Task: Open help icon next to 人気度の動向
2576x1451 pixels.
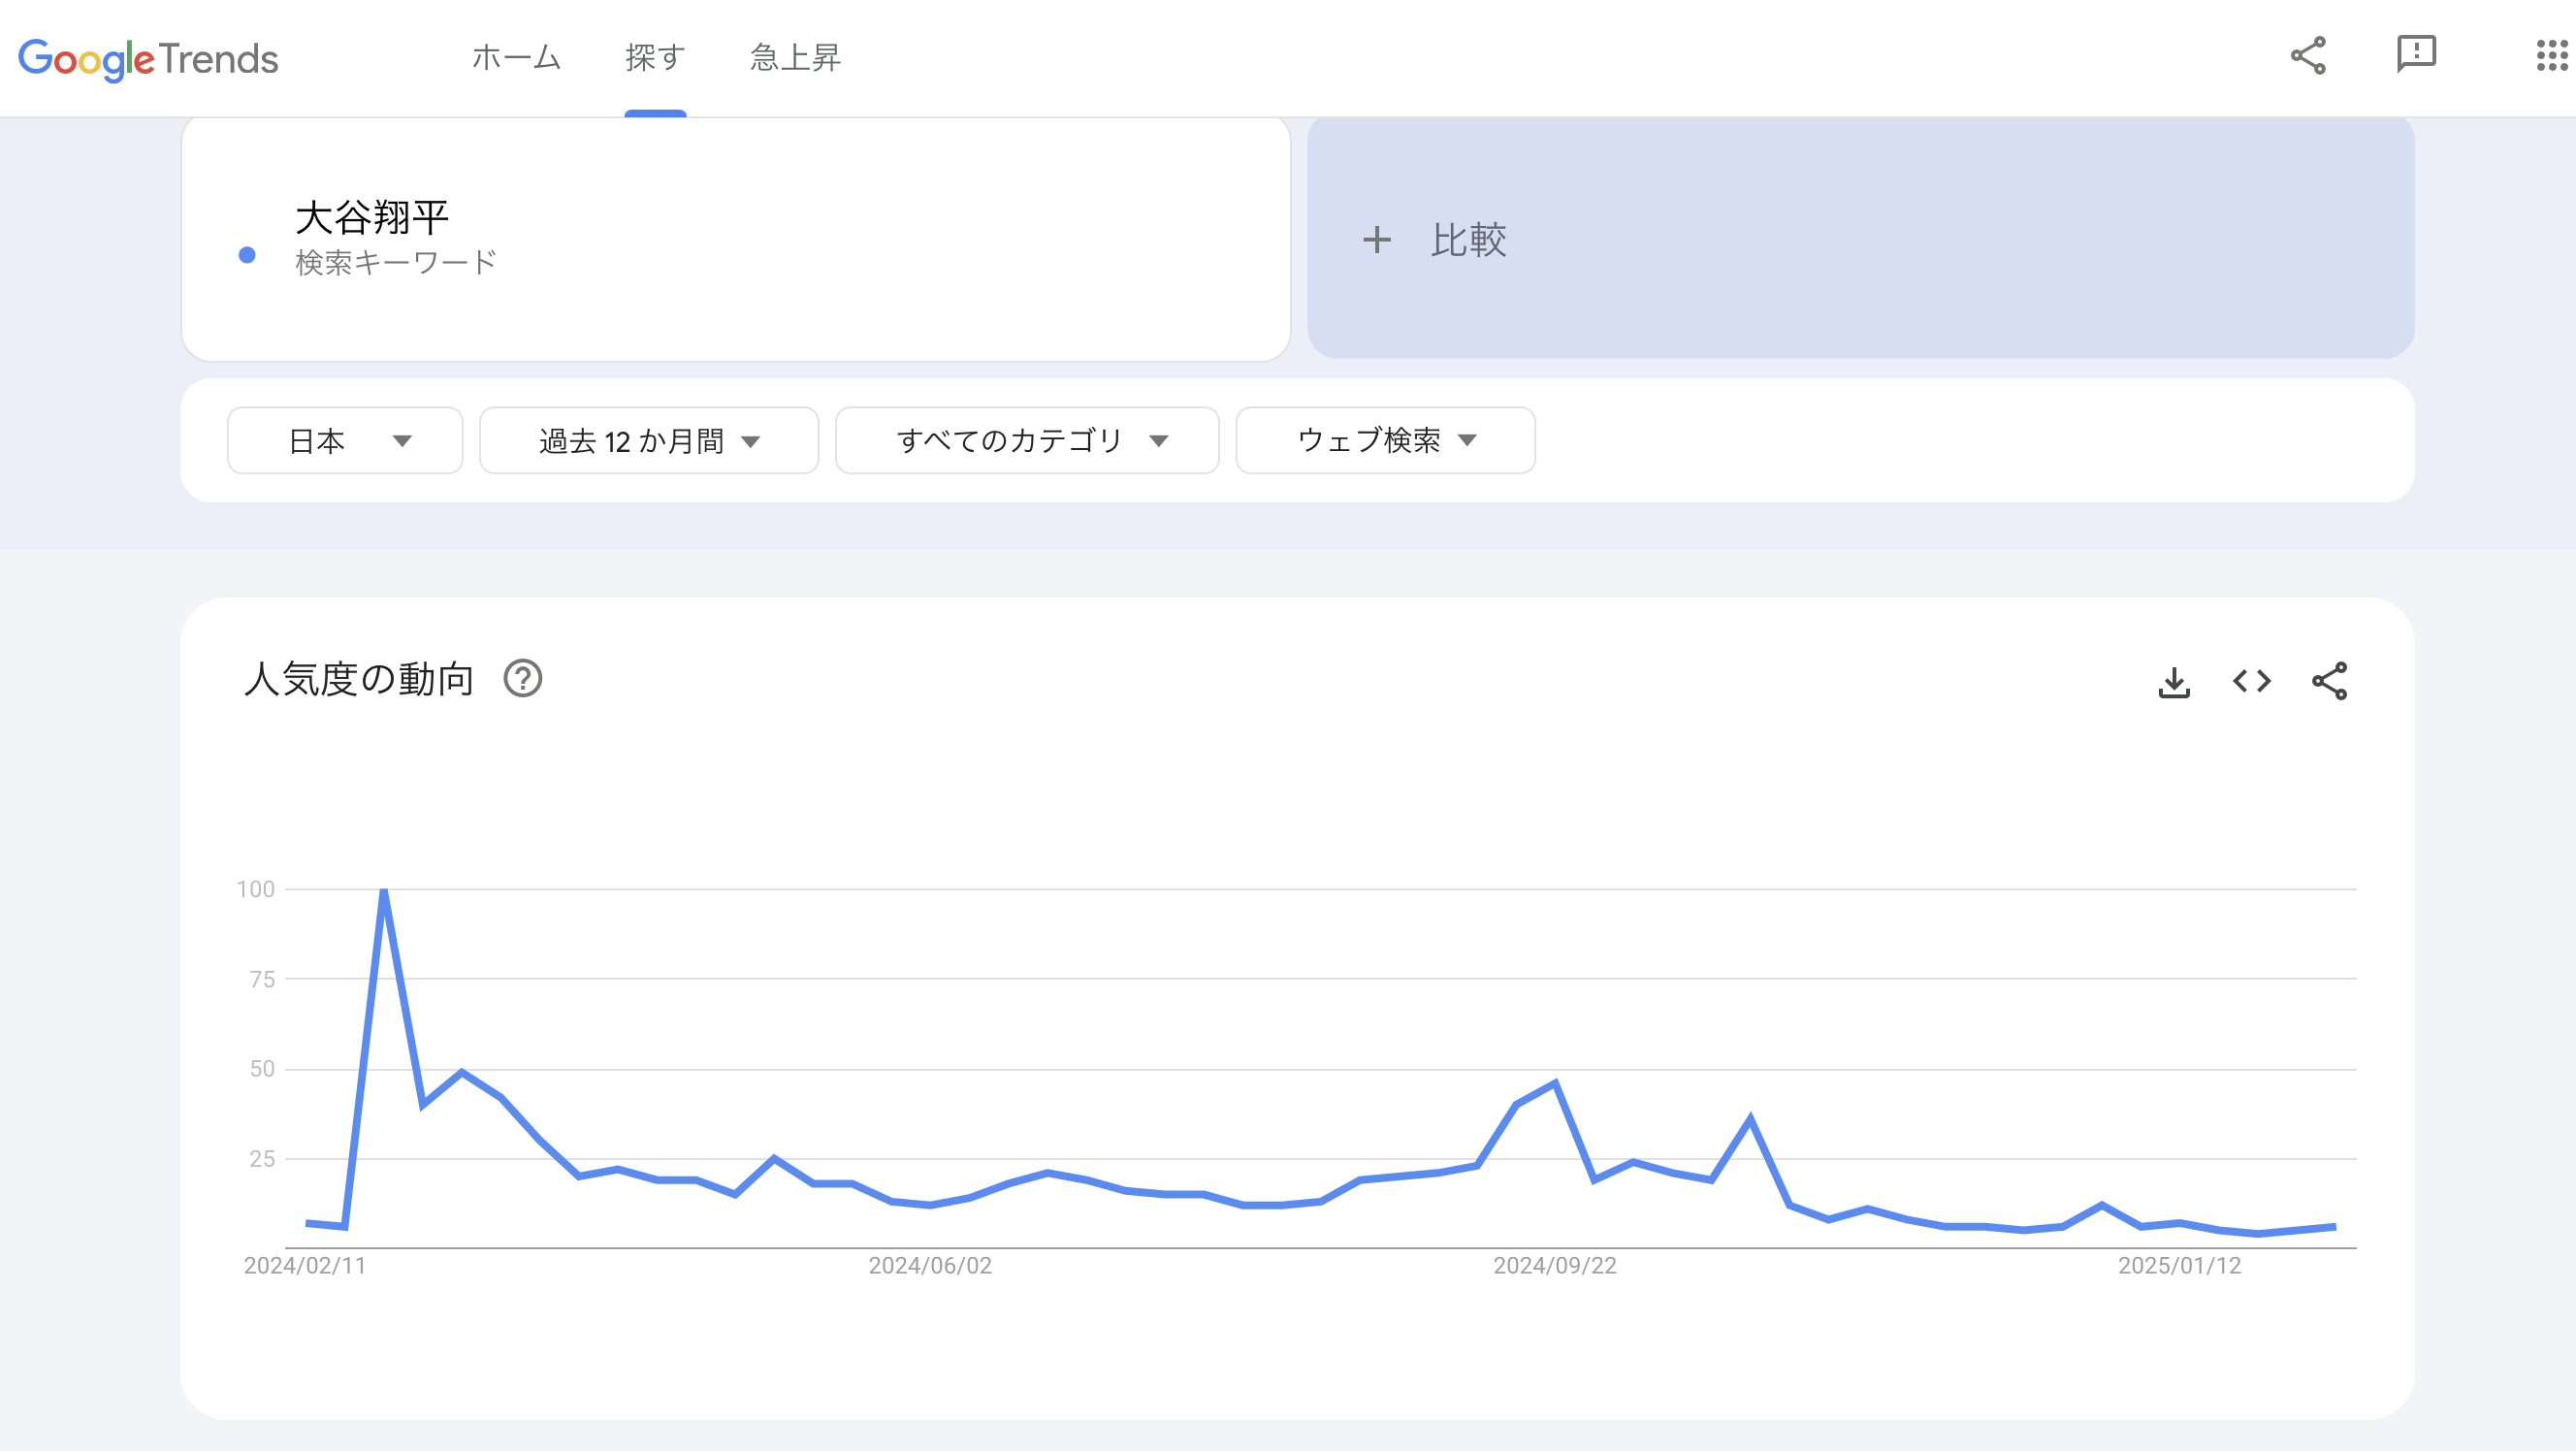Action: click(522, 679)
